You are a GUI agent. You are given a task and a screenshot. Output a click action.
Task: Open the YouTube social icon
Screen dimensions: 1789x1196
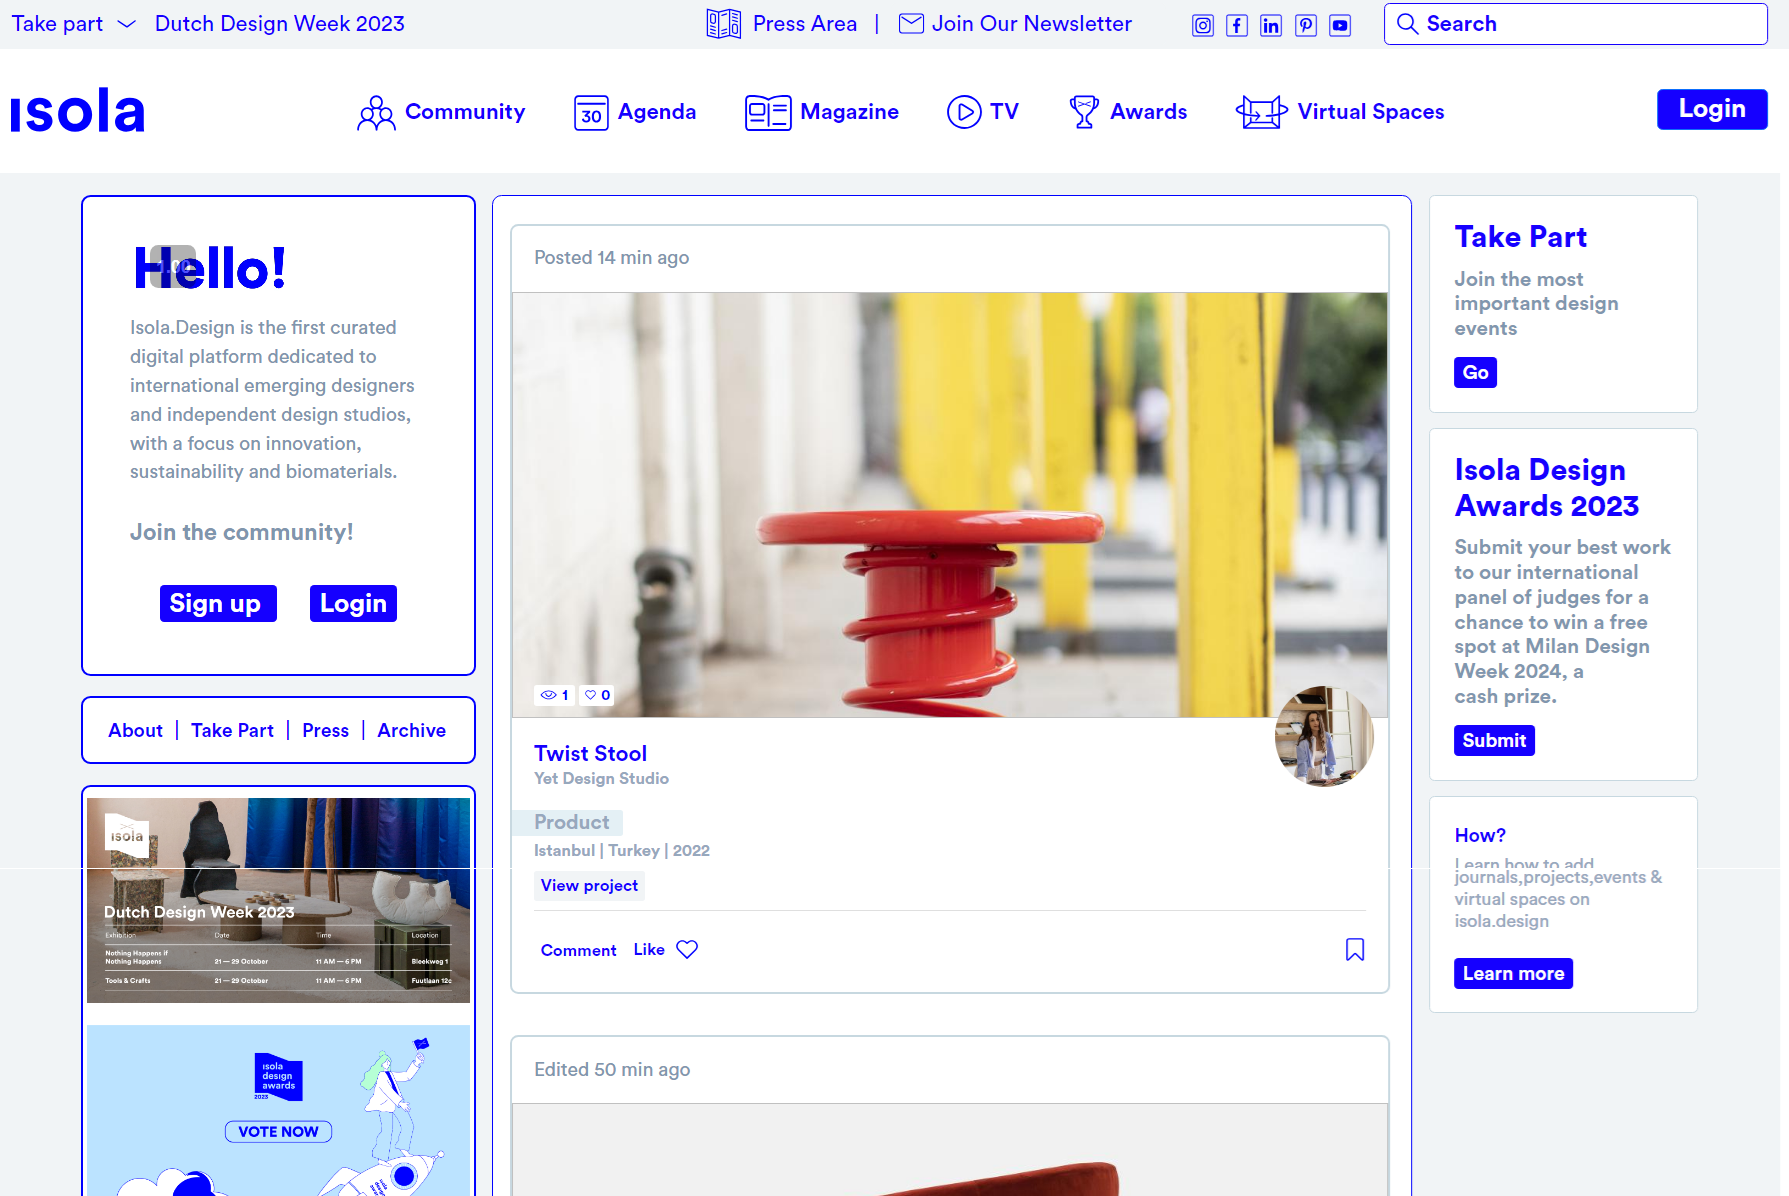click(x=1340, y=26)
